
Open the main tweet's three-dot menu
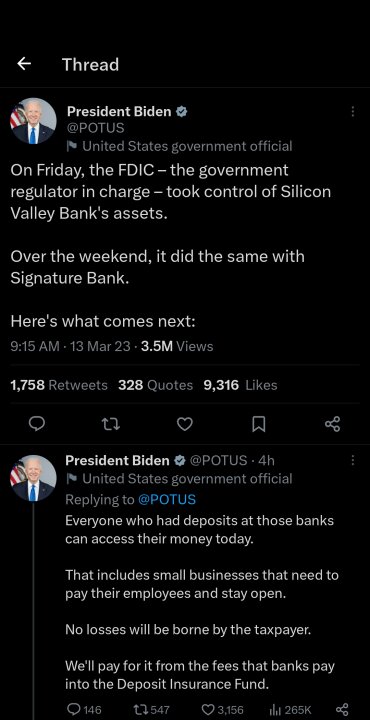coord(353,112)
